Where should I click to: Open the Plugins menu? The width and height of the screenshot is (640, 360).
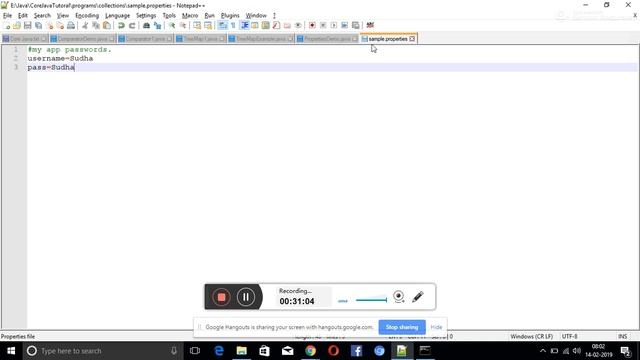[x=230, y=16]
